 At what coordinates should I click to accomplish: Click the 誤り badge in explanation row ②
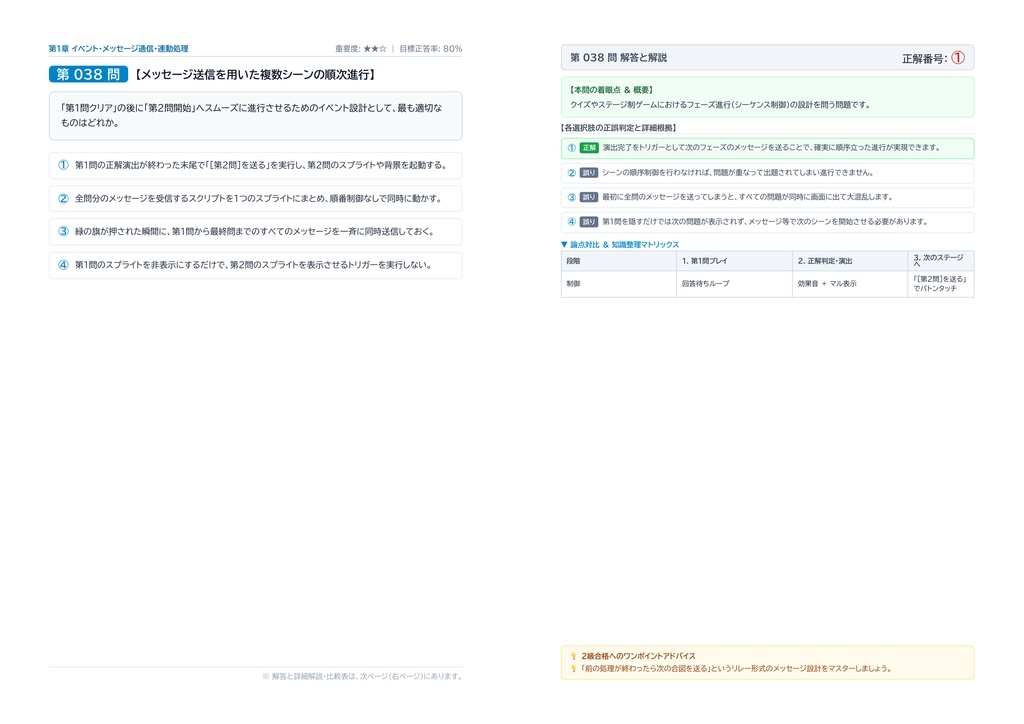tap(588, 173)
